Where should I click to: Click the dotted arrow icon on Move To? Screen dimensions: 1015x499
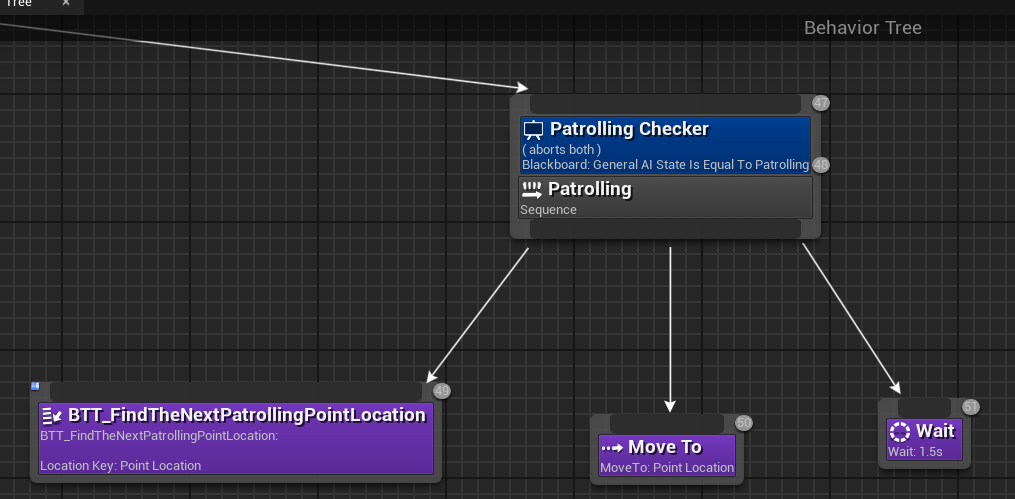coord(612,448)
